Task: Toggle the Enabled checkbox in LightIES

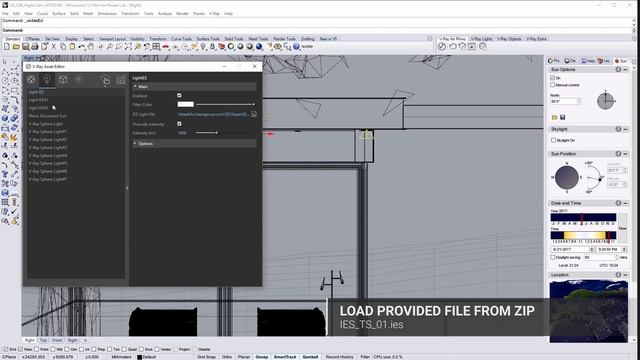Action: pos(179,96)
